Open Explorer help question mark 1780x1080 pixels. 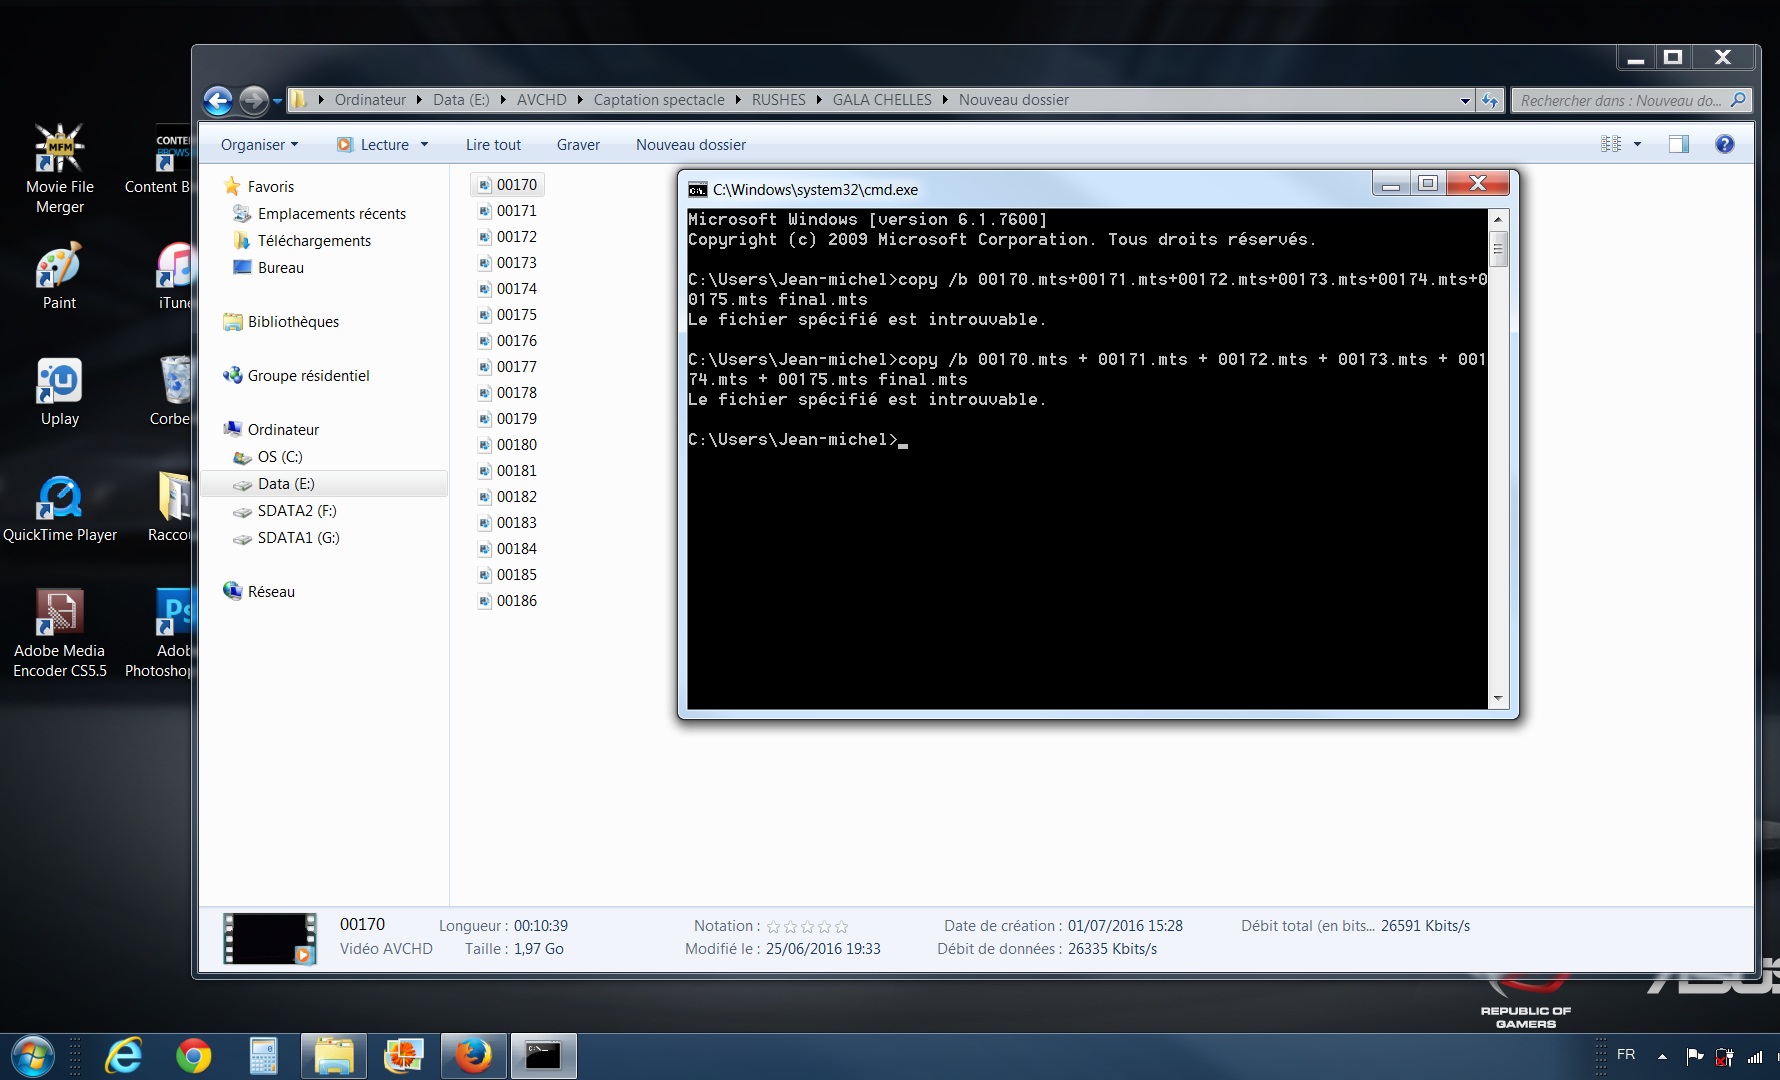[x=1724, y=144]
